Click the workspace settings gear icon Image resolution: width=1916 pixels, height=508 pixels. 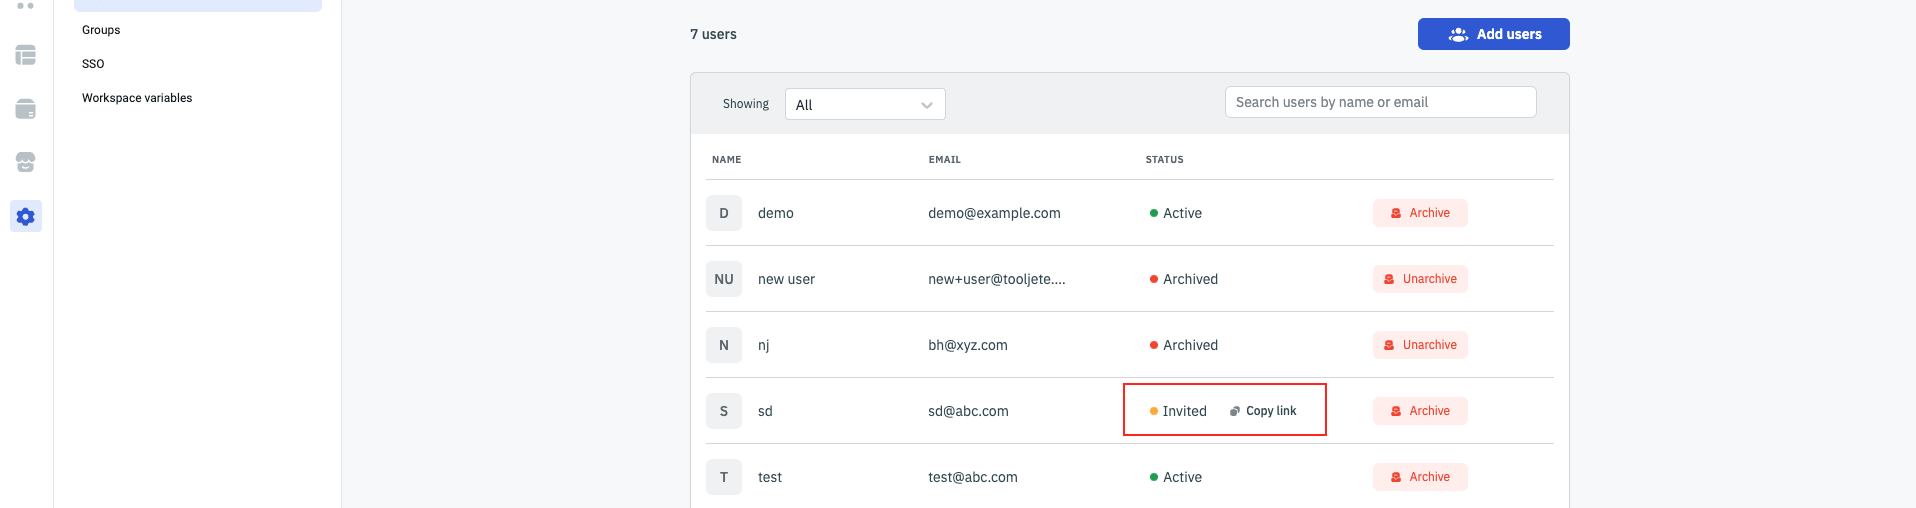26,216
